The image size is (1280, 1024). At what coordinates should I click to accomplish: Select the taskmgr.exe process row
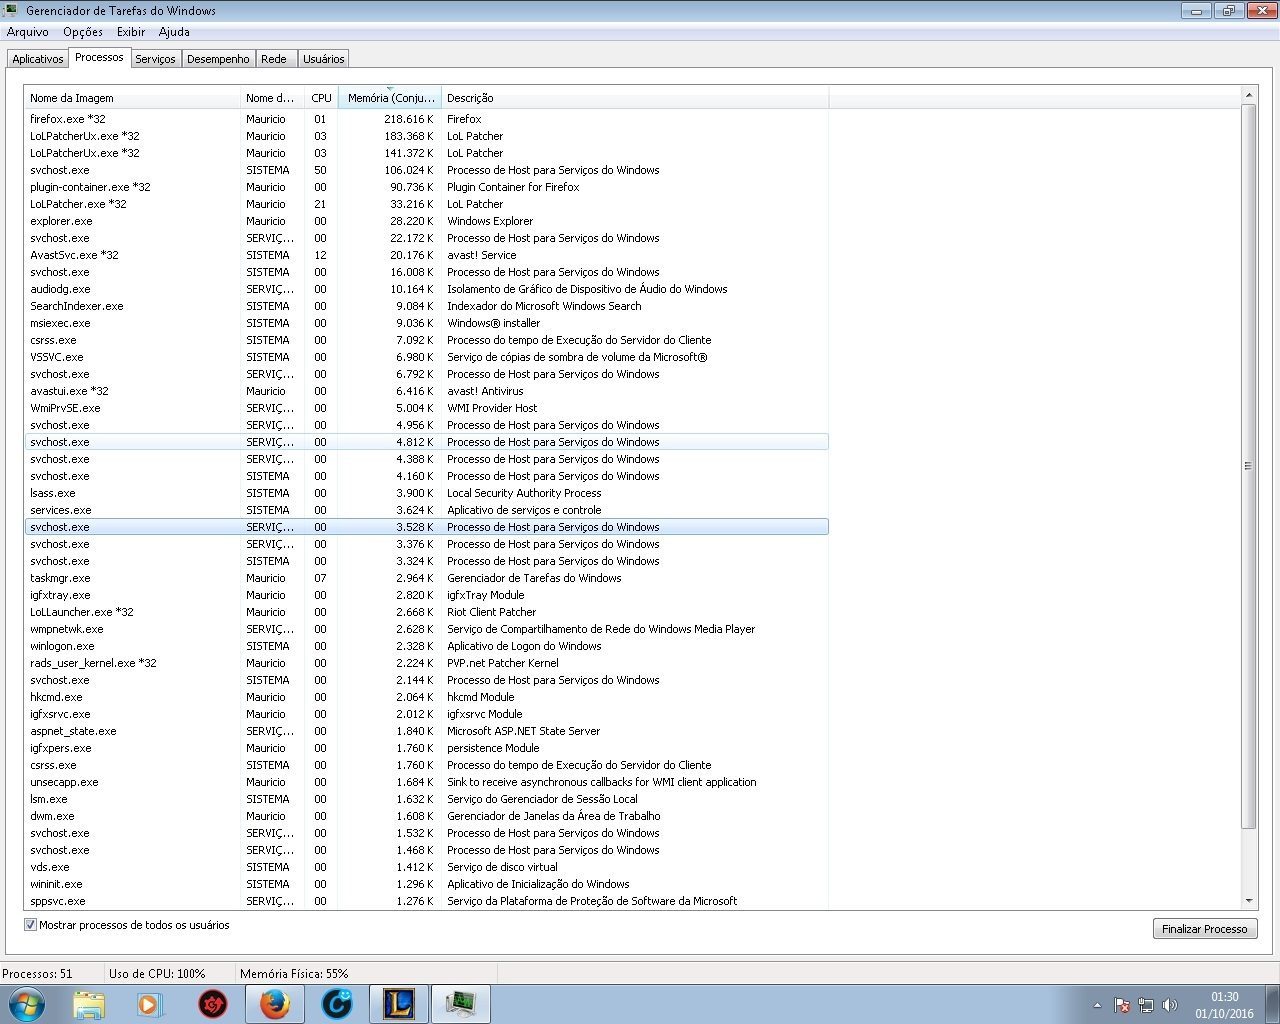coord(427,578)
